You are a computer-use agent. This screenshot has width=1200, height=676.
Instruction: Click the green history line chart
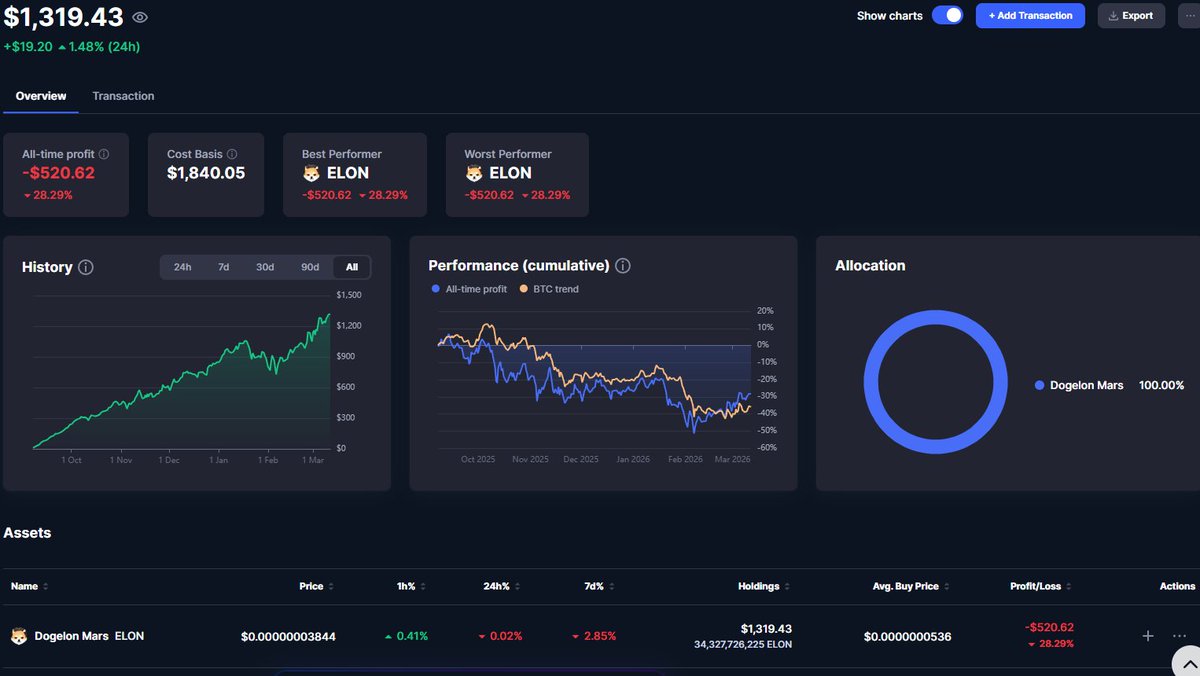click(181, 382)
